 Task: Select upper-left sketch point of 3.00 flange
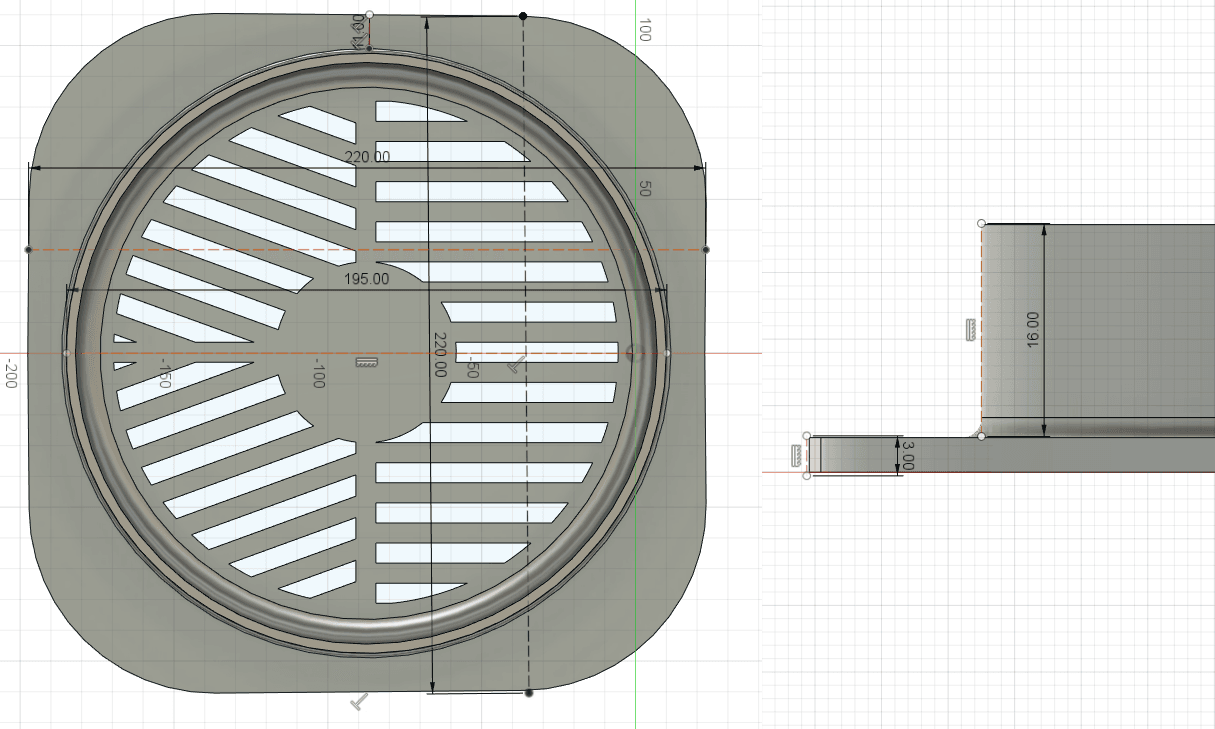(808, 437)
